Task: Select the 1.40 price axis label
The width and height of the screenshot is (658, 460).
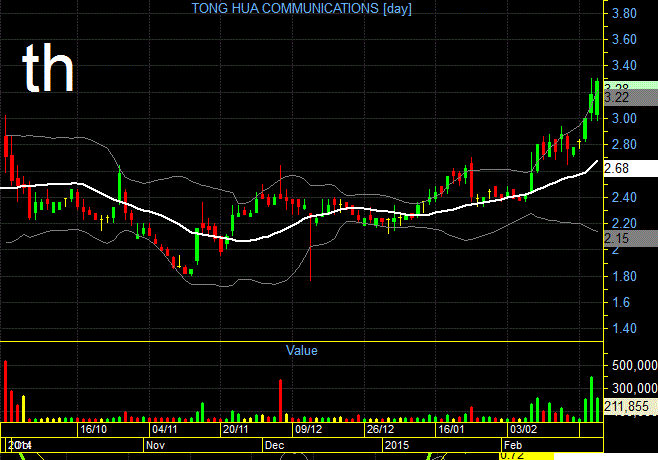Action: tap(624, 328)
